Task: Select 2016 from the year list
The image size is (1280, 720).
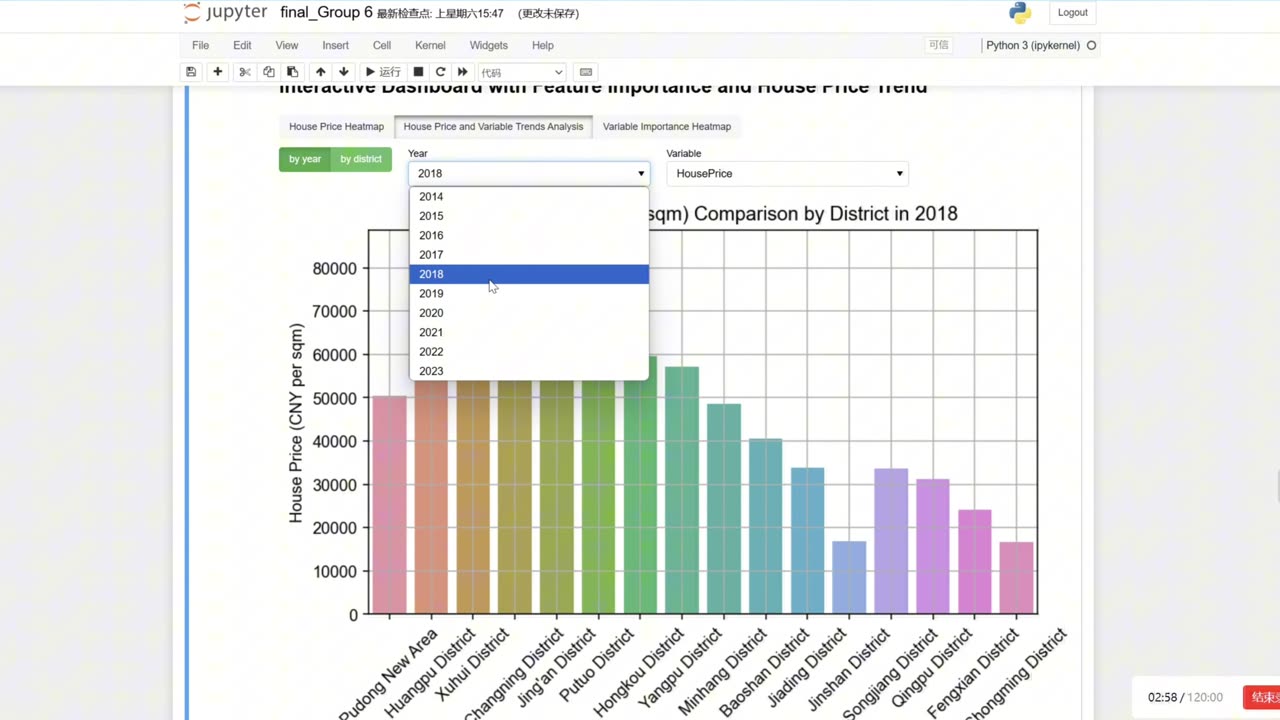Action: 529,235
